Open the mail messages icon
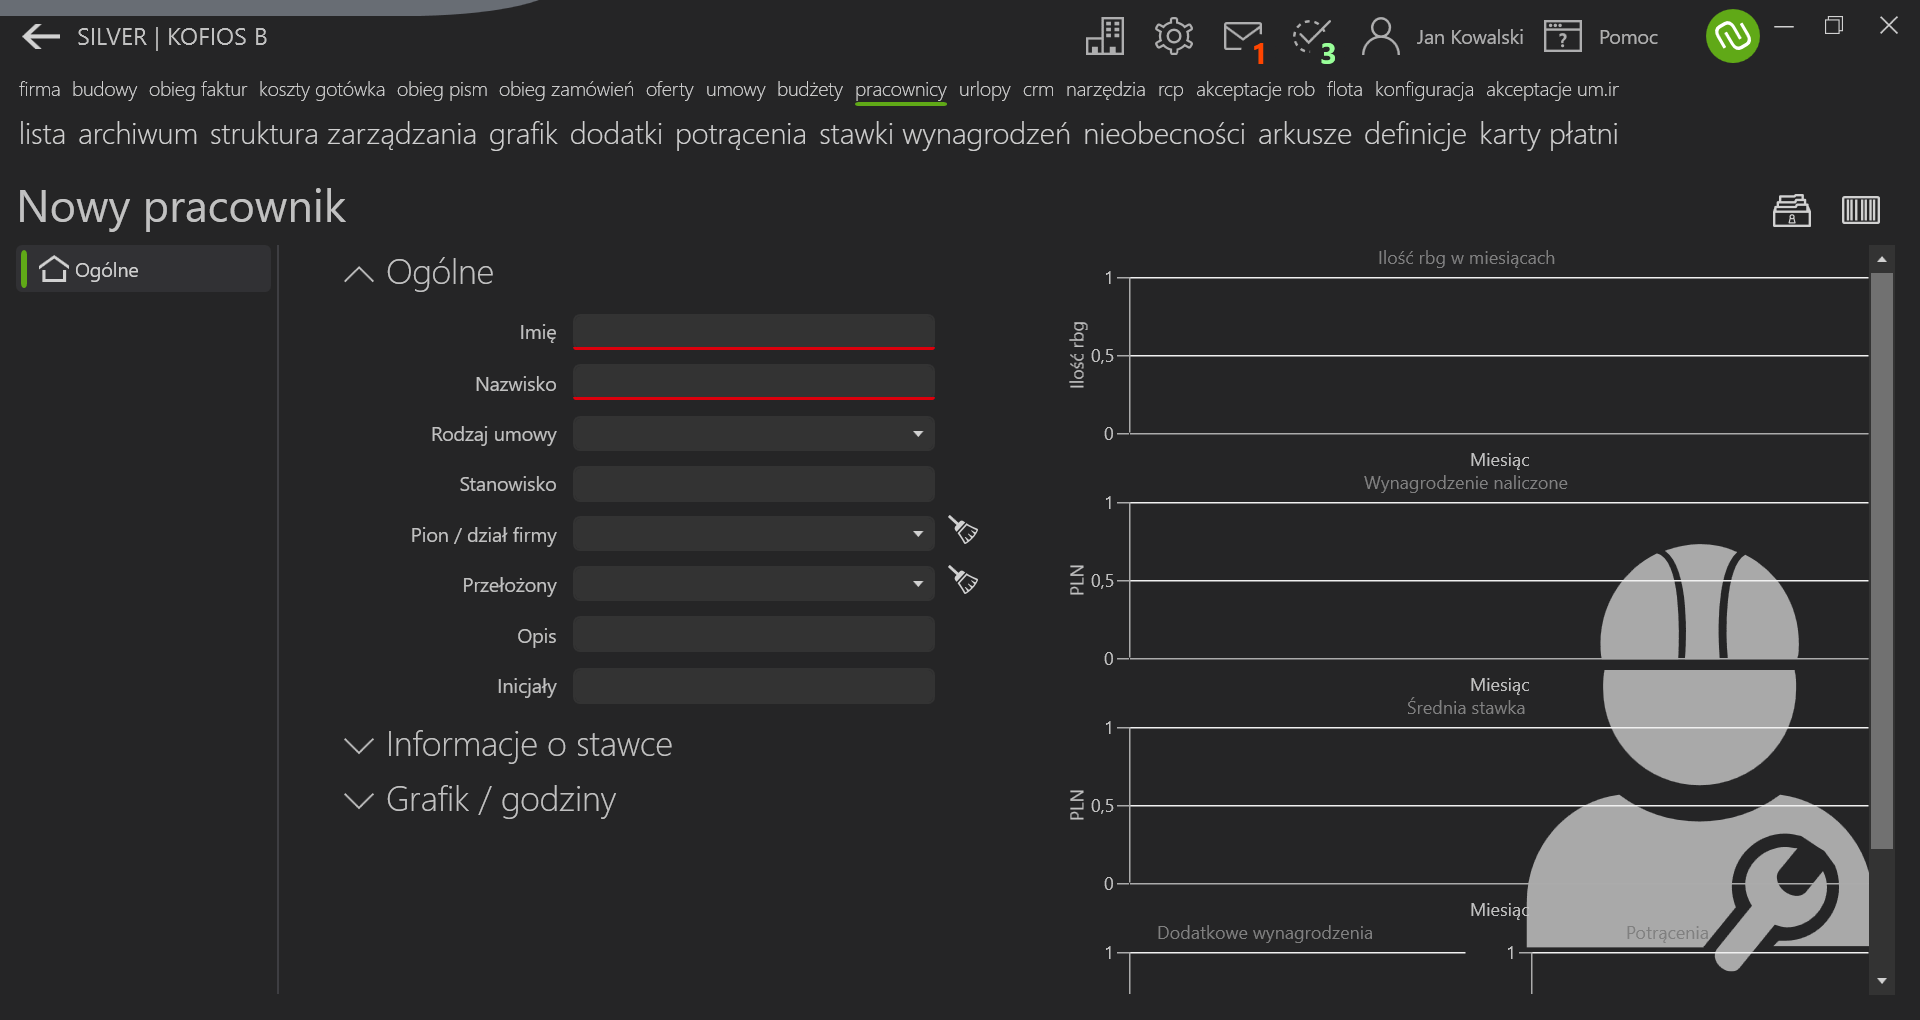This screenshot has height=1020, width=1920. [x=1243, y=38]
